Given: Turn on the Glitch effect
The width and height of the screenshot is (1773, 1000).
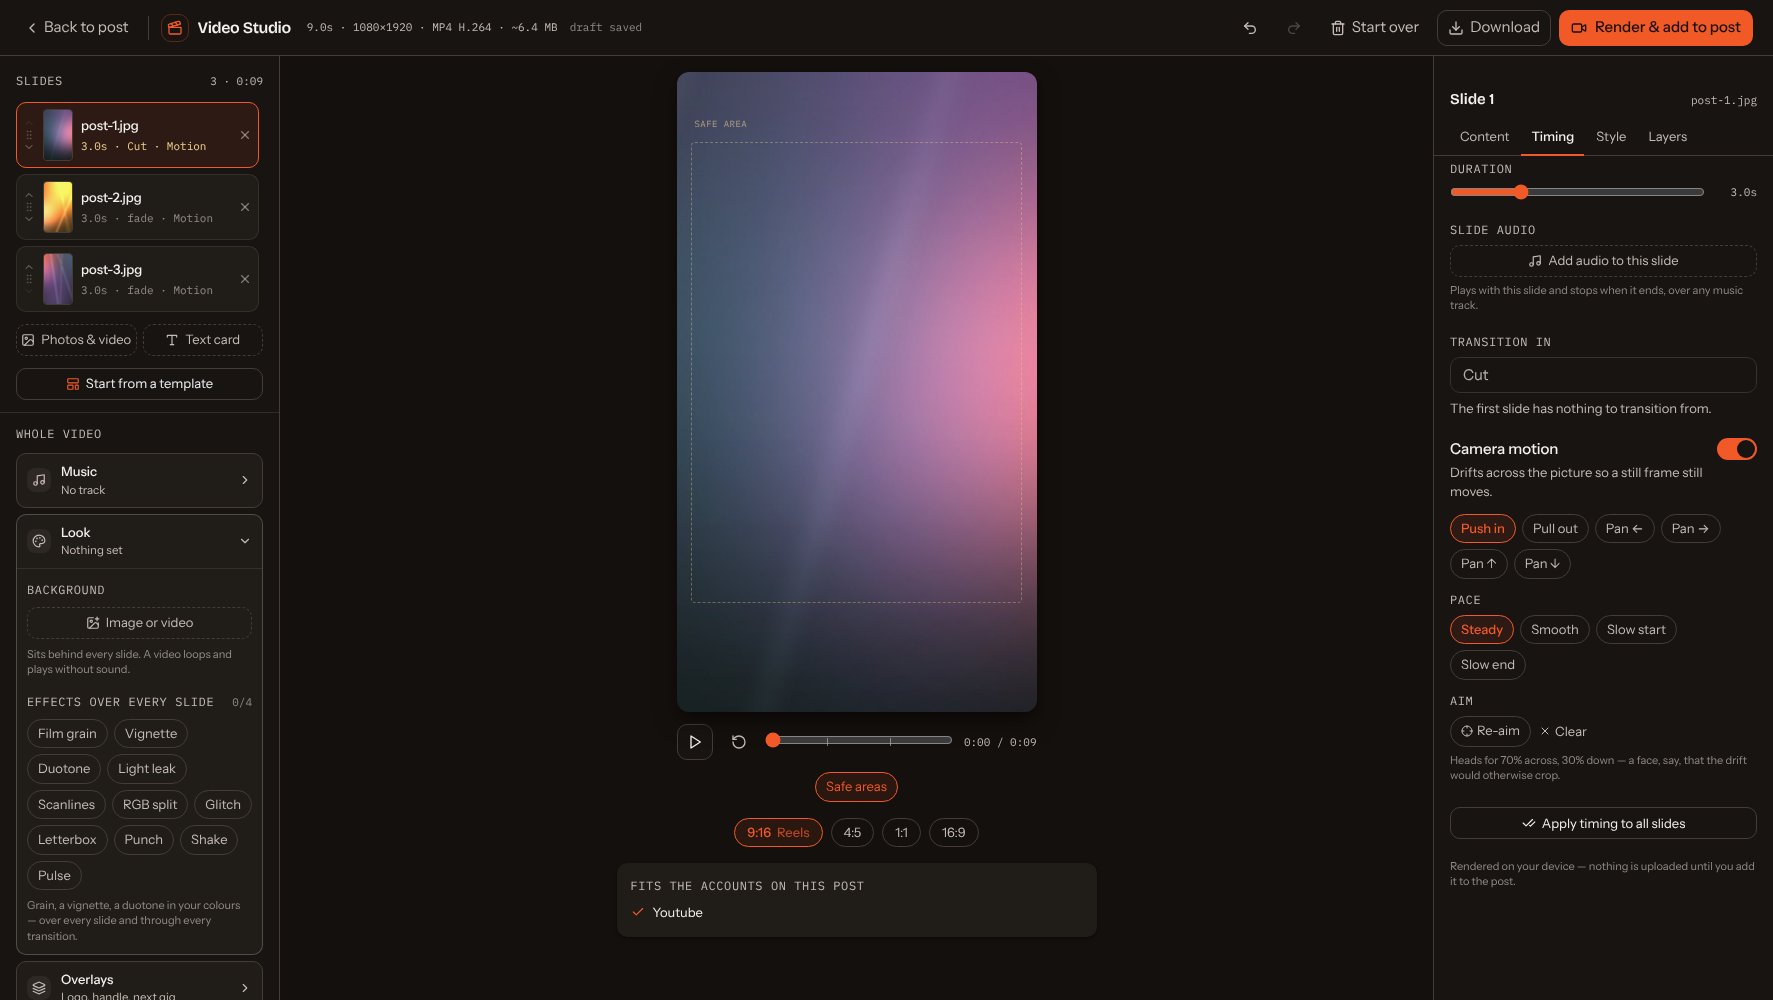Looking at the screenshot, I should 223,805.
